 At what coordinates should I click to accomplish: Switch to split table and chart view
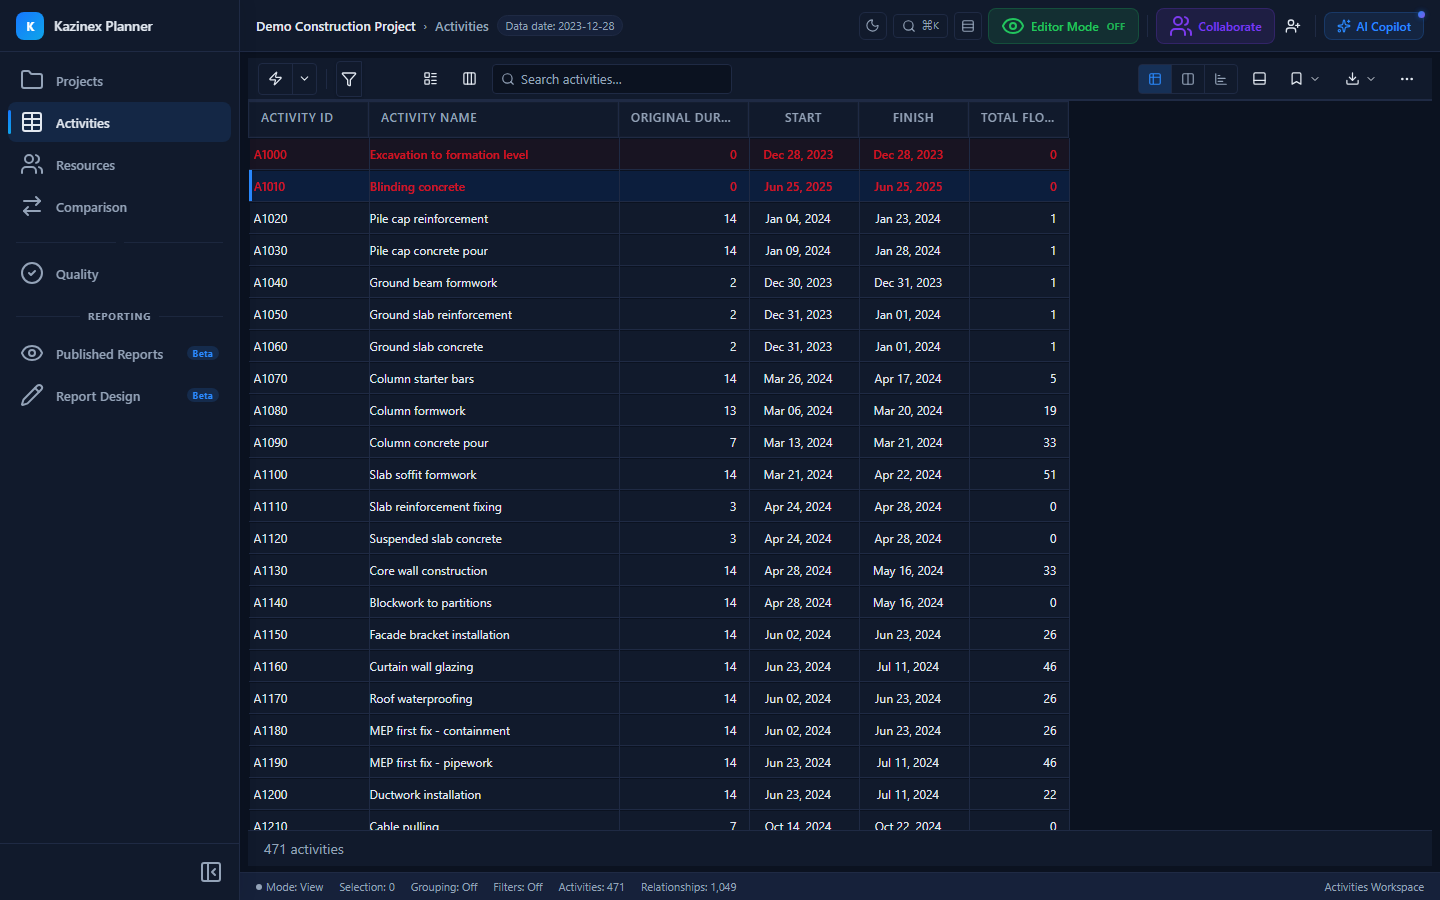tap(1188, 79)
